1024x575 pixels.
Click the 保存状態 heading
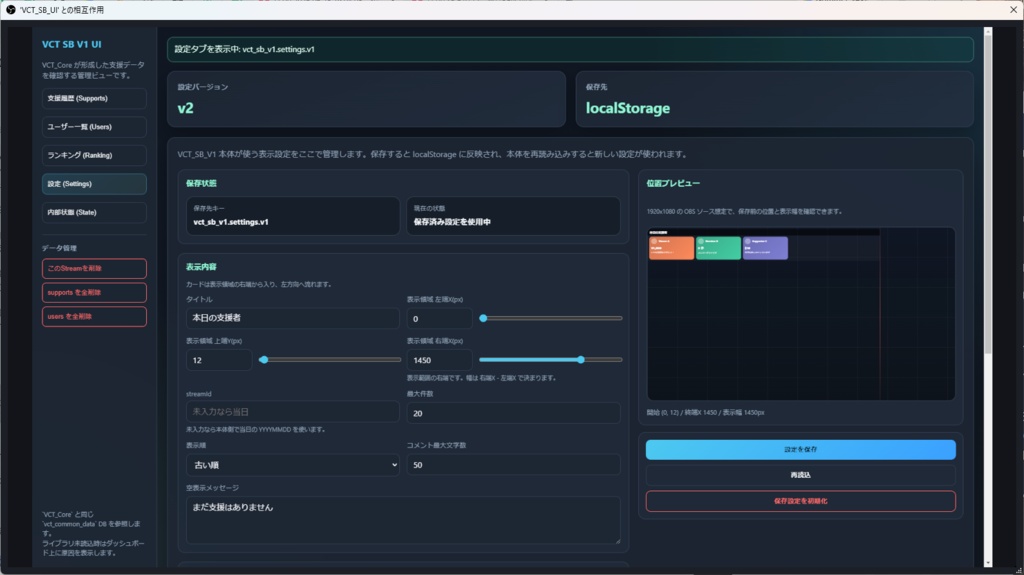(x=201, y=184)
